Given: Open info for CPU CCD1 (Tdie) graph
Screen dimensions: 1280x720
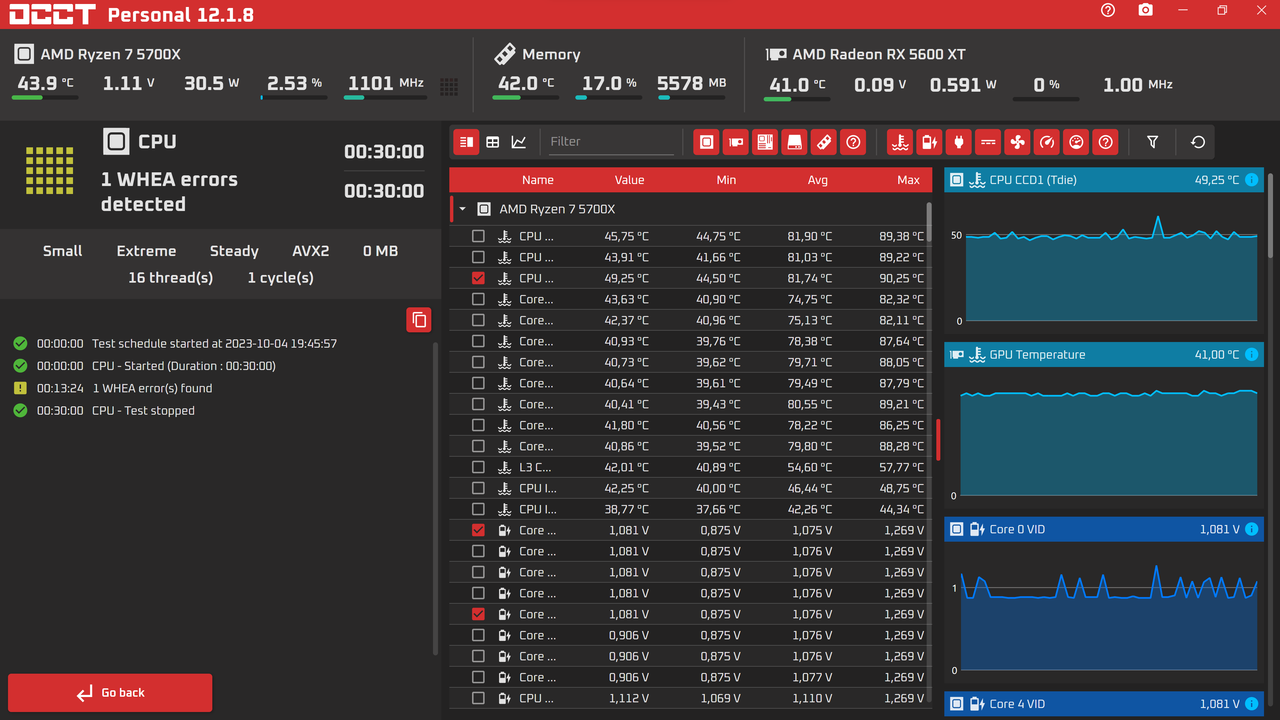Looking at the screenshot, I should click(x=1252, y=180).
